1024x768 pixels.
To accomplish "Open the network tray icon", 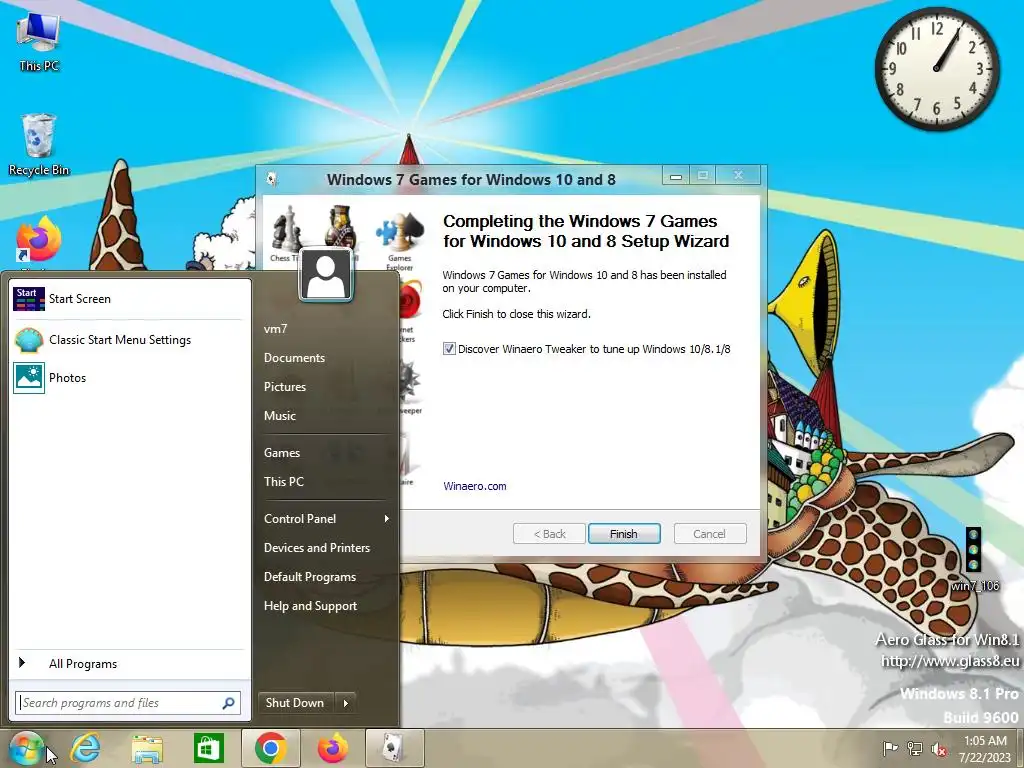I will pos(914,748).
